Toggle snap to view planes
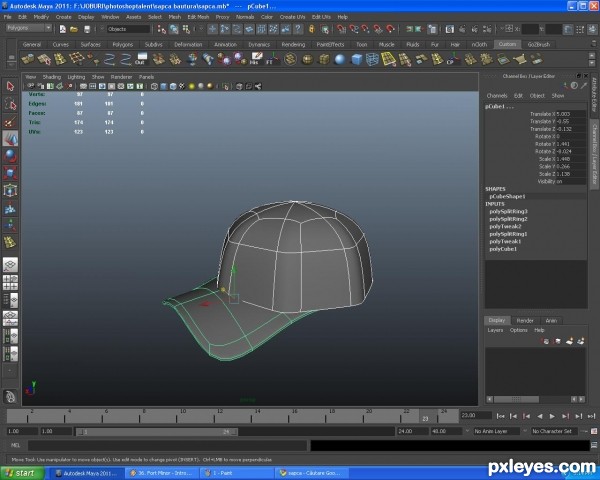 coord(378,29)
